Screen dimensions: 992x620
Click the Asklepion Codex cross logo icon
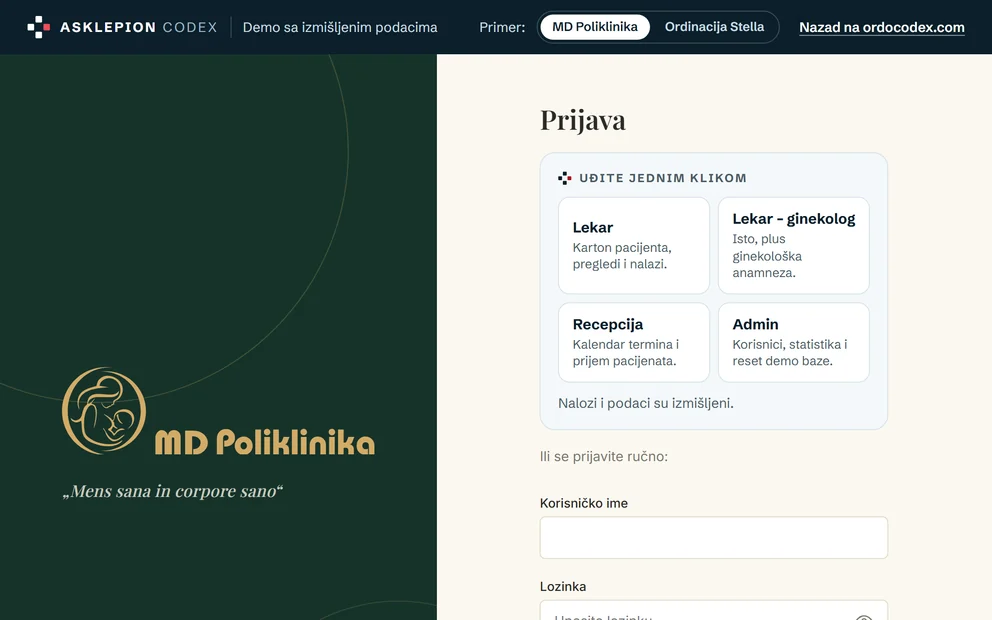[x=39, y=27]
